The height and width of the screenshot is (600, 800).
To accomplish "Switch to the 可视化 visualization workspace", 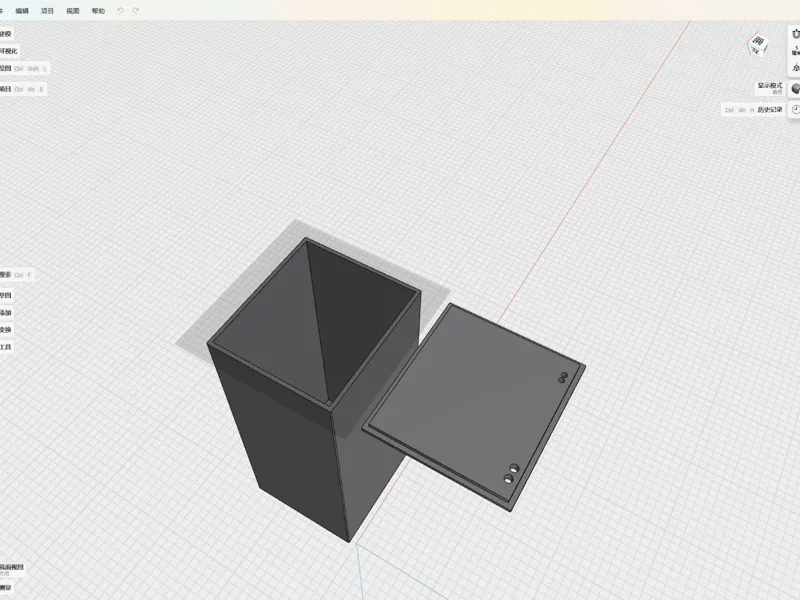I will pyautogui.click(x=9, y=51).
